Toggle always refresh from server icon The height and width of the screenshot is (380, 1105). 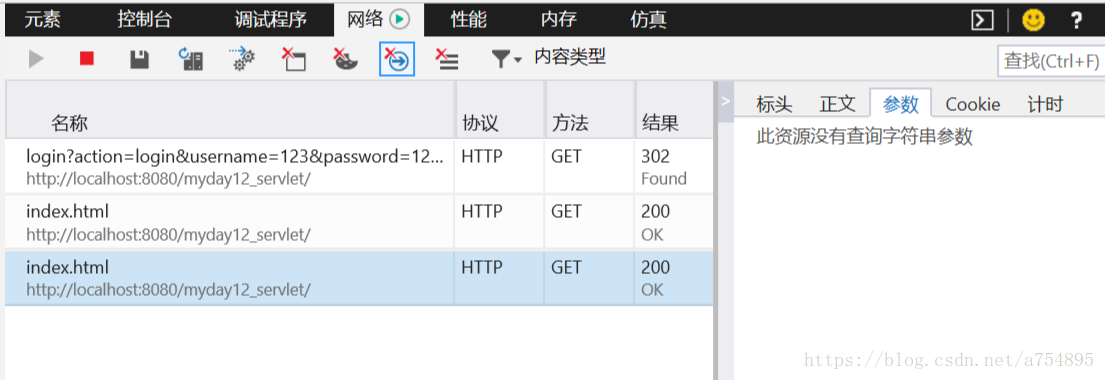click(190, 59)
